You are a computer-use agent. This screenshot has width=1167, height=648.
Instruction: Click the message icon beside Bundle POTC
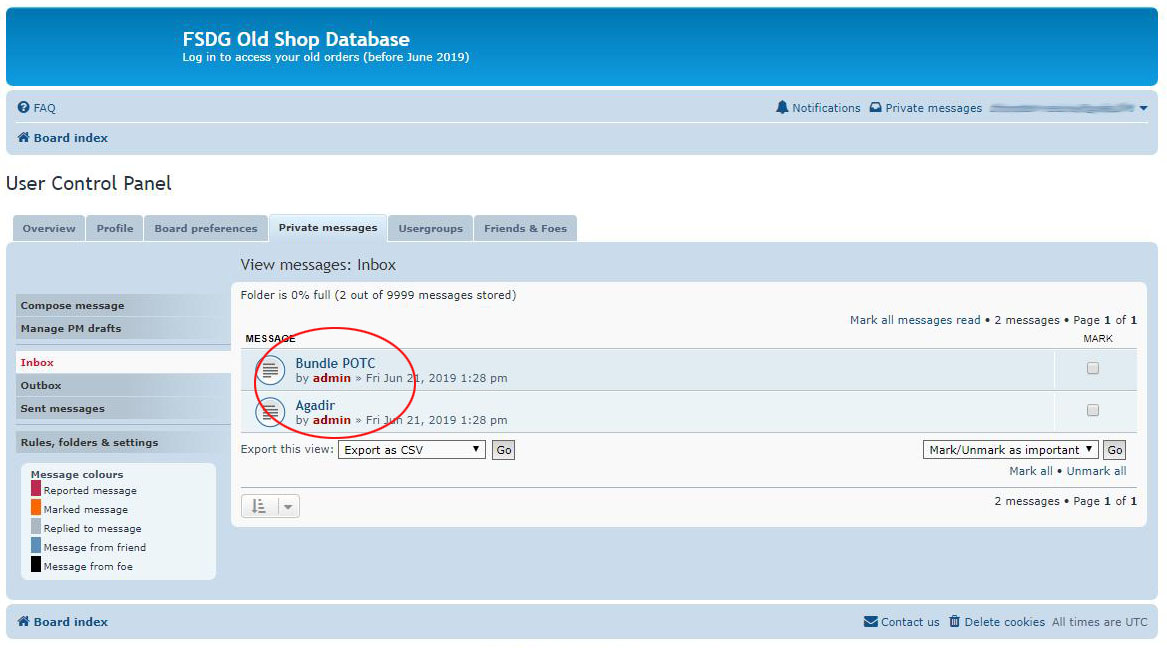pos(270,370)
